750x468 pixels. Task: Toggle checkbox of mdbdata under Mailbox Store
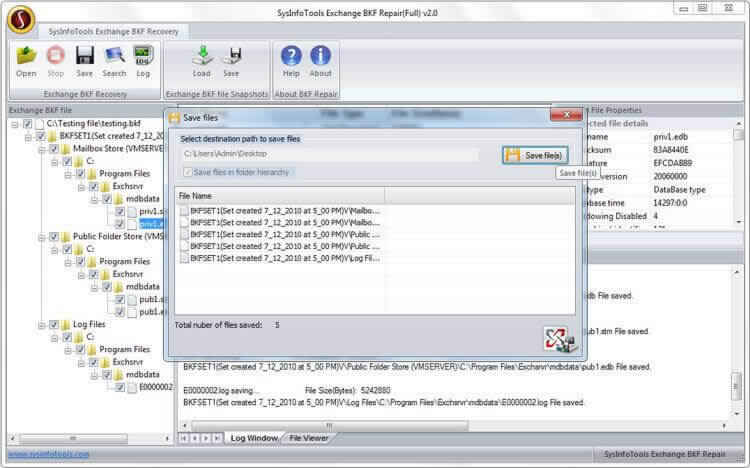107,199
